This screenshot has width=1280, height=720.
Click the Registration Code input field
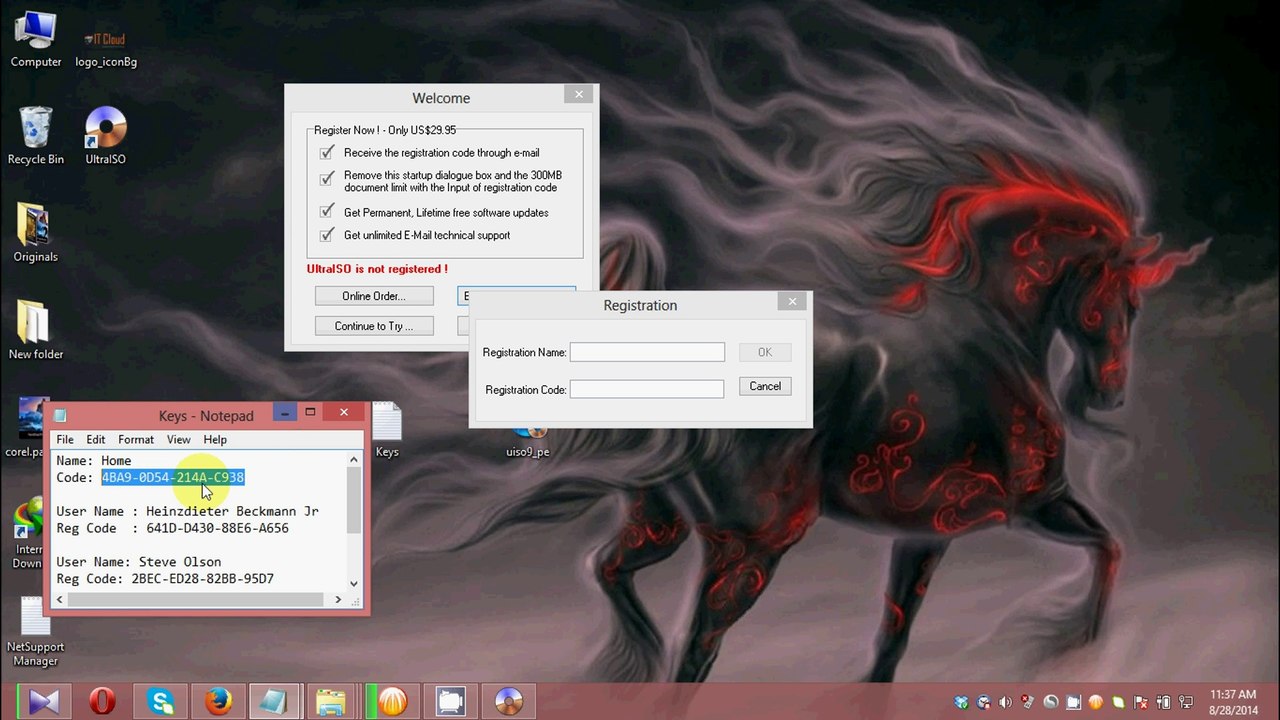(x=647, y=389)
